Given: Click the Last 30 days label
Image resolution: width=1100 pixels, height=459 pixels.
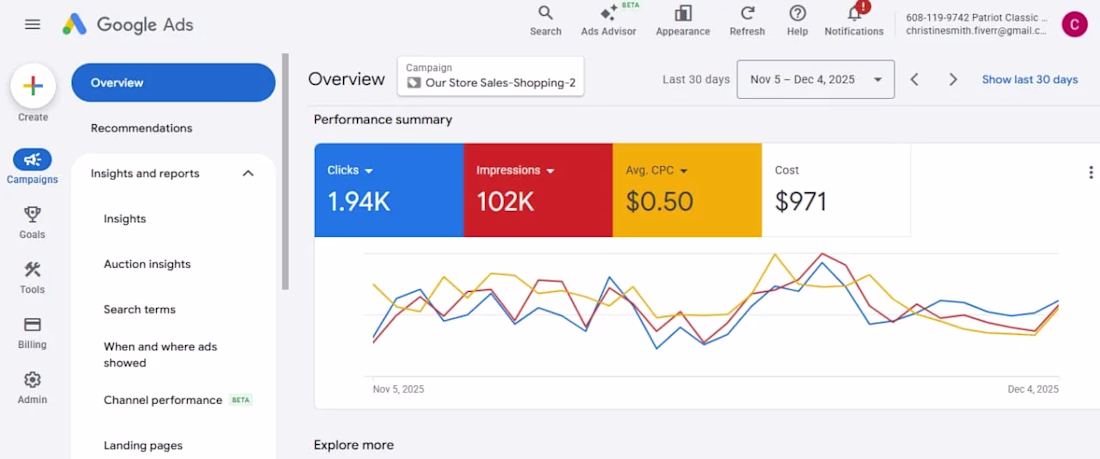Looking at the screenshot, I should 696,79.
